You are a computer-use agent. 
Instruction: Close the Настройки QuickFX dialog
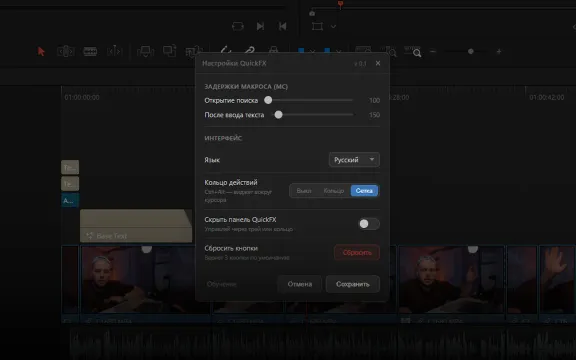378,63
